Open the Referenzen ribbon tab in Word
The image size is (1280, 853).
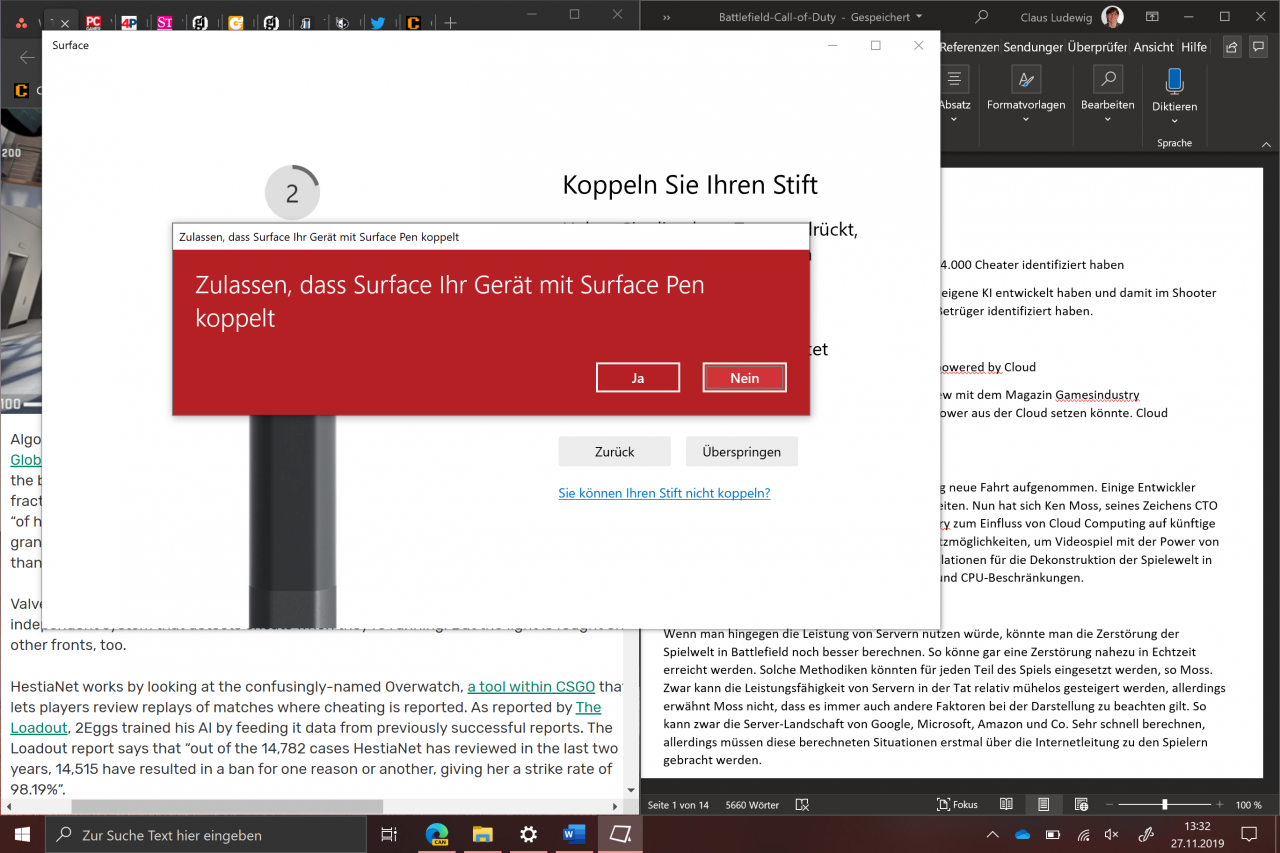(969, 47)
